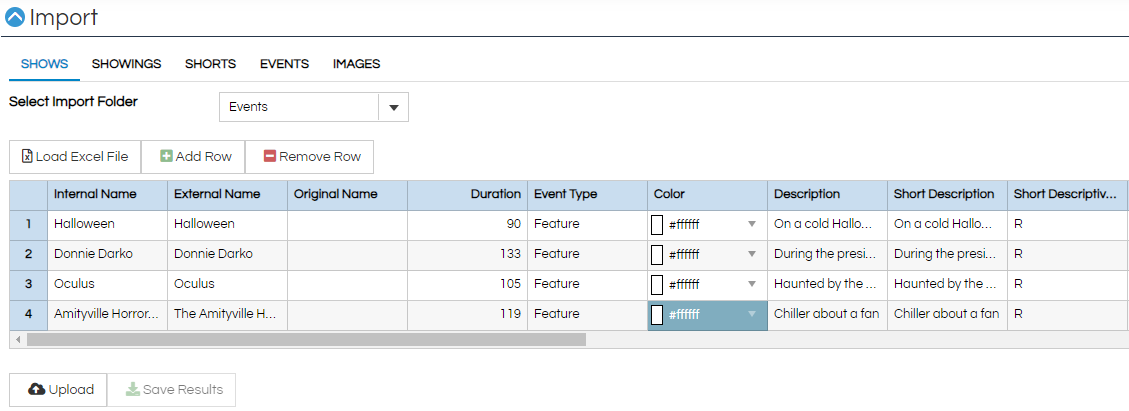Screen dimensions: 1129x411
Task: Click white color swatch in Donnie Darko row
Action: (657, 254)
